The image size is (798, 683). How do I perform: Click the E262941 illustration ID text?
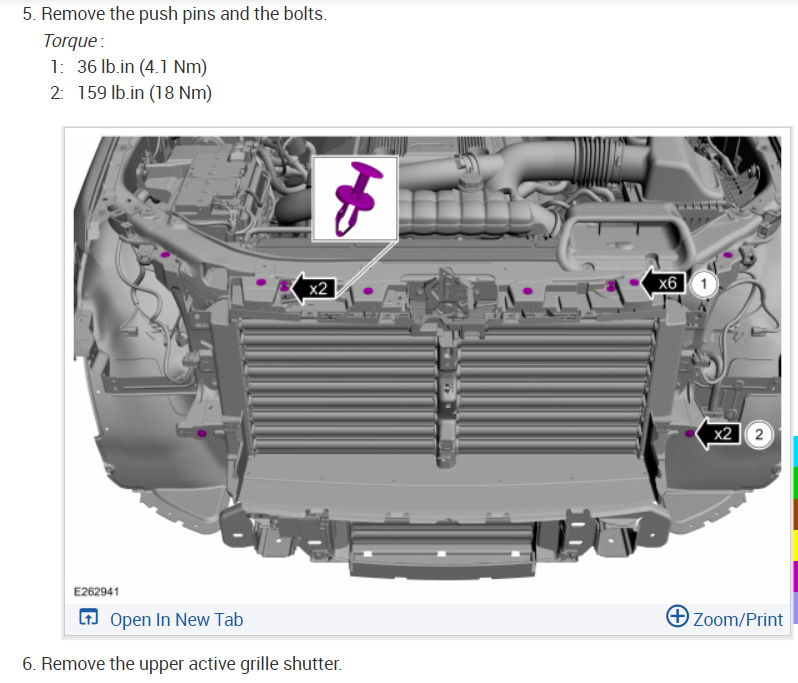96,591
